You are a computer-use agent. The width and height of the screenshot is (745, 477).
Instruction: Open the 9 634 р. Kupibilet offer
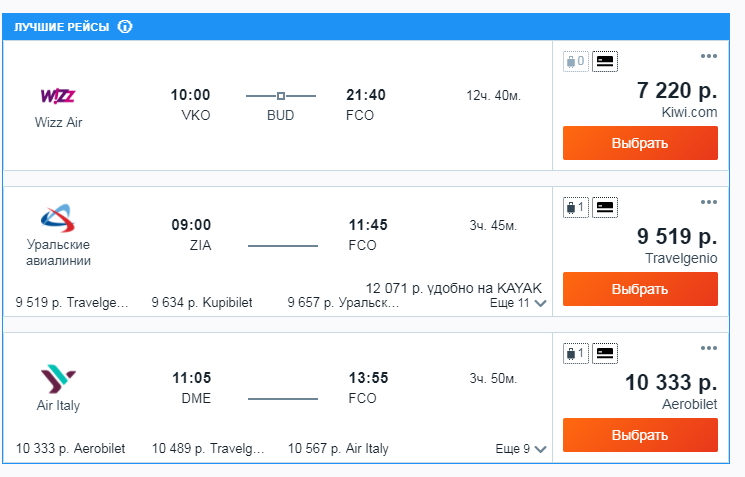tap(202, 303)
